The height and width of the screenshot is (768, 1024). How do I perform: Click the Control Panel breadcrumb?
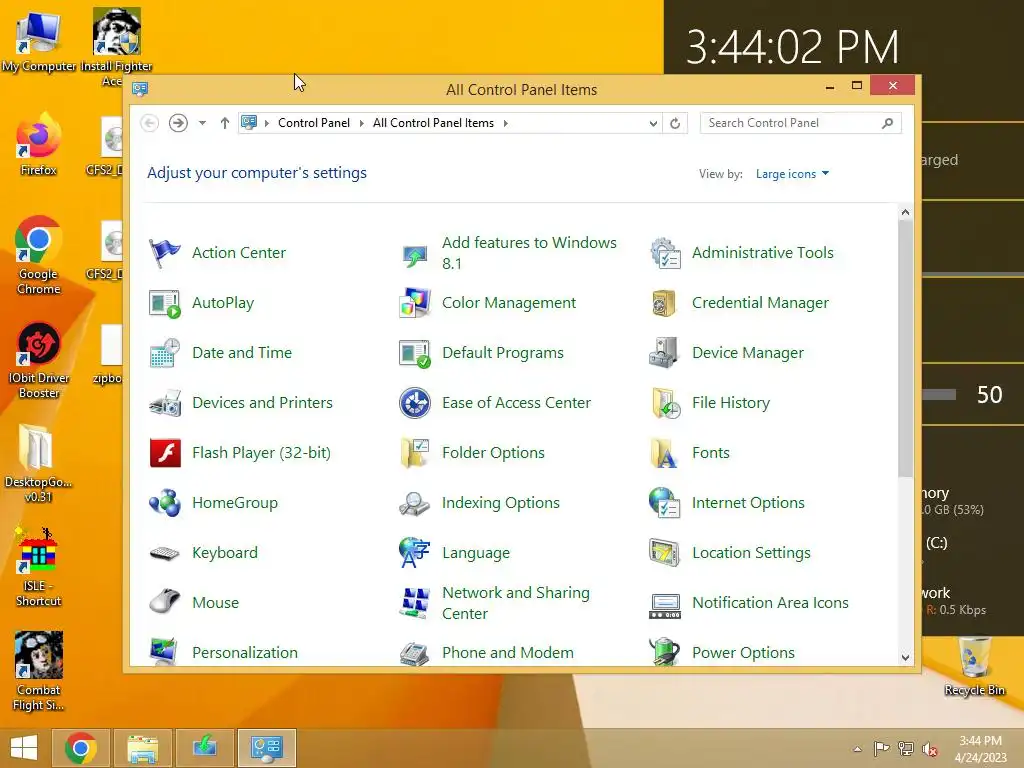click(x=313, y=123)
